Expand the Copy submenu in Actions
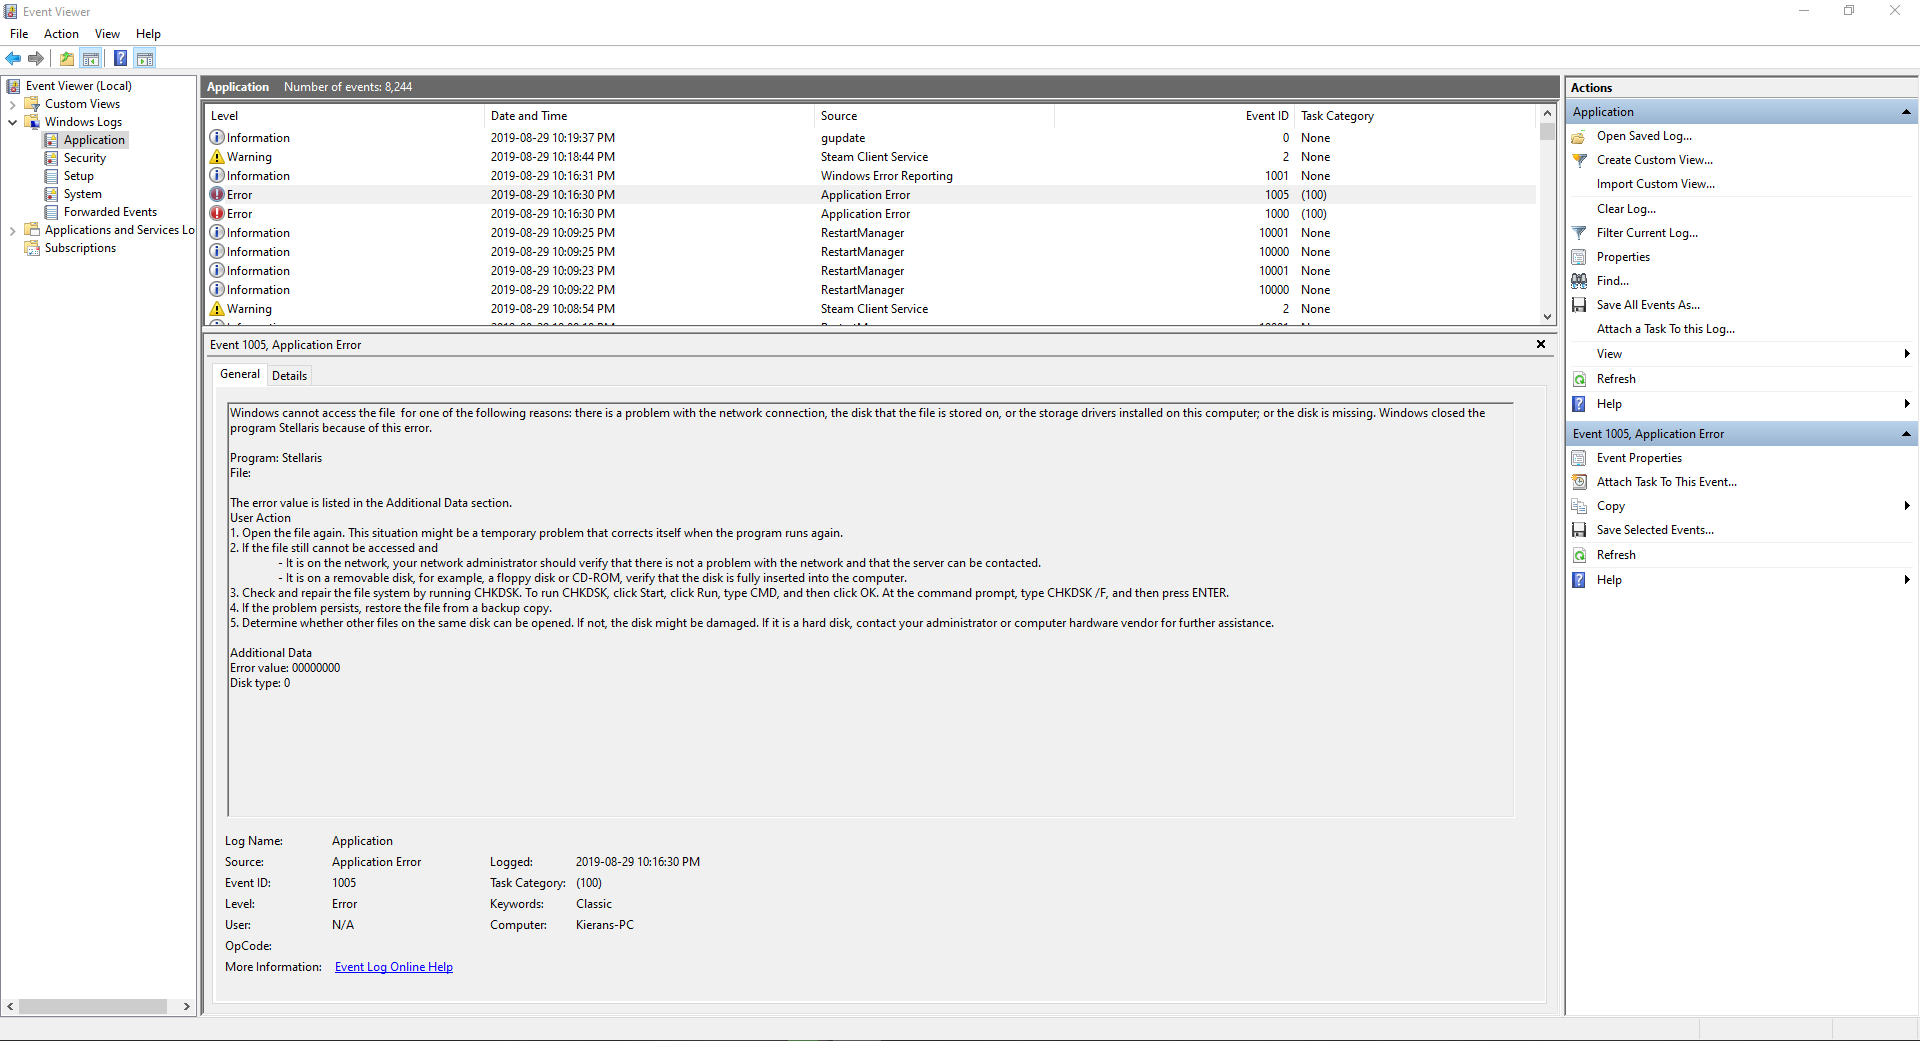Image resolution: width=1920 pixels, height=1041 pixels. click(x=1907, y=506)
